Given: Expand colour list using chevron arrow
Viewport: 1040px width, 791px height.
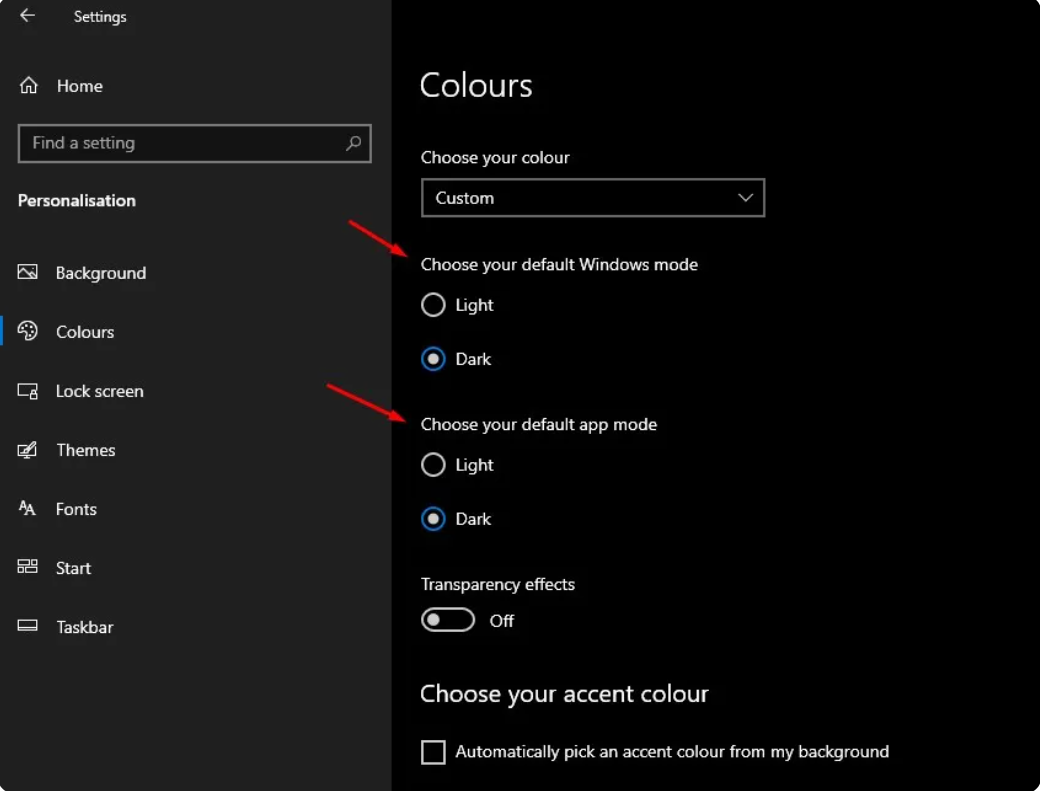Looking at the screenshot, I should (745, 198).
